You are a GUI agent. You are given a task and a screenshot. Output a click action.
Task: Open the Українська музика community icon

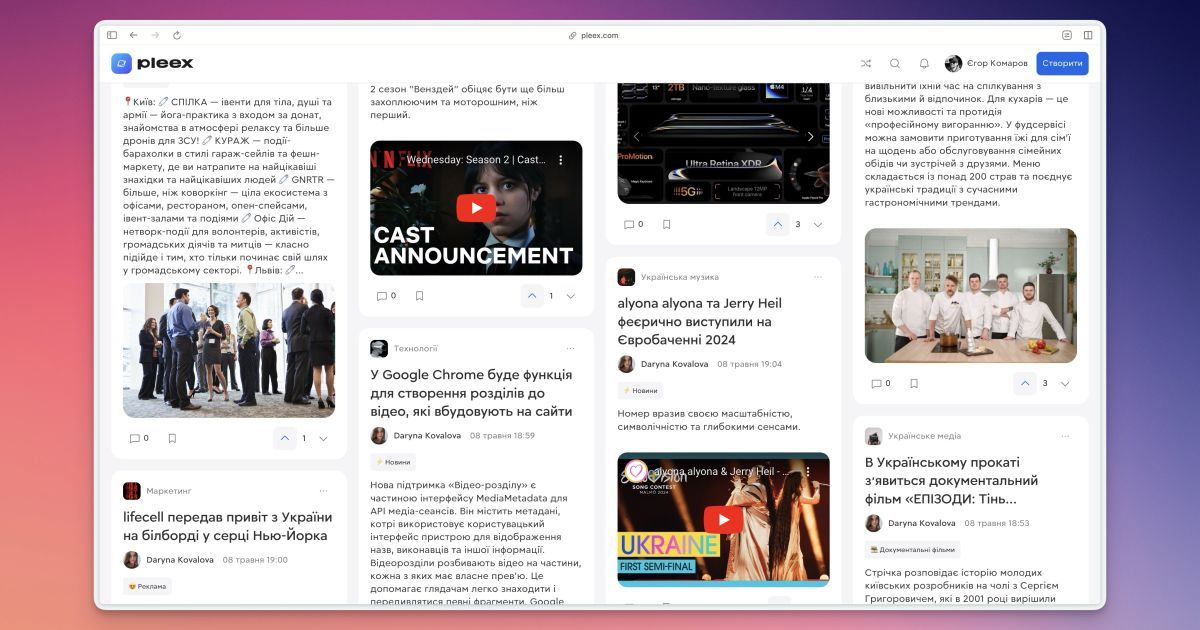626,277
